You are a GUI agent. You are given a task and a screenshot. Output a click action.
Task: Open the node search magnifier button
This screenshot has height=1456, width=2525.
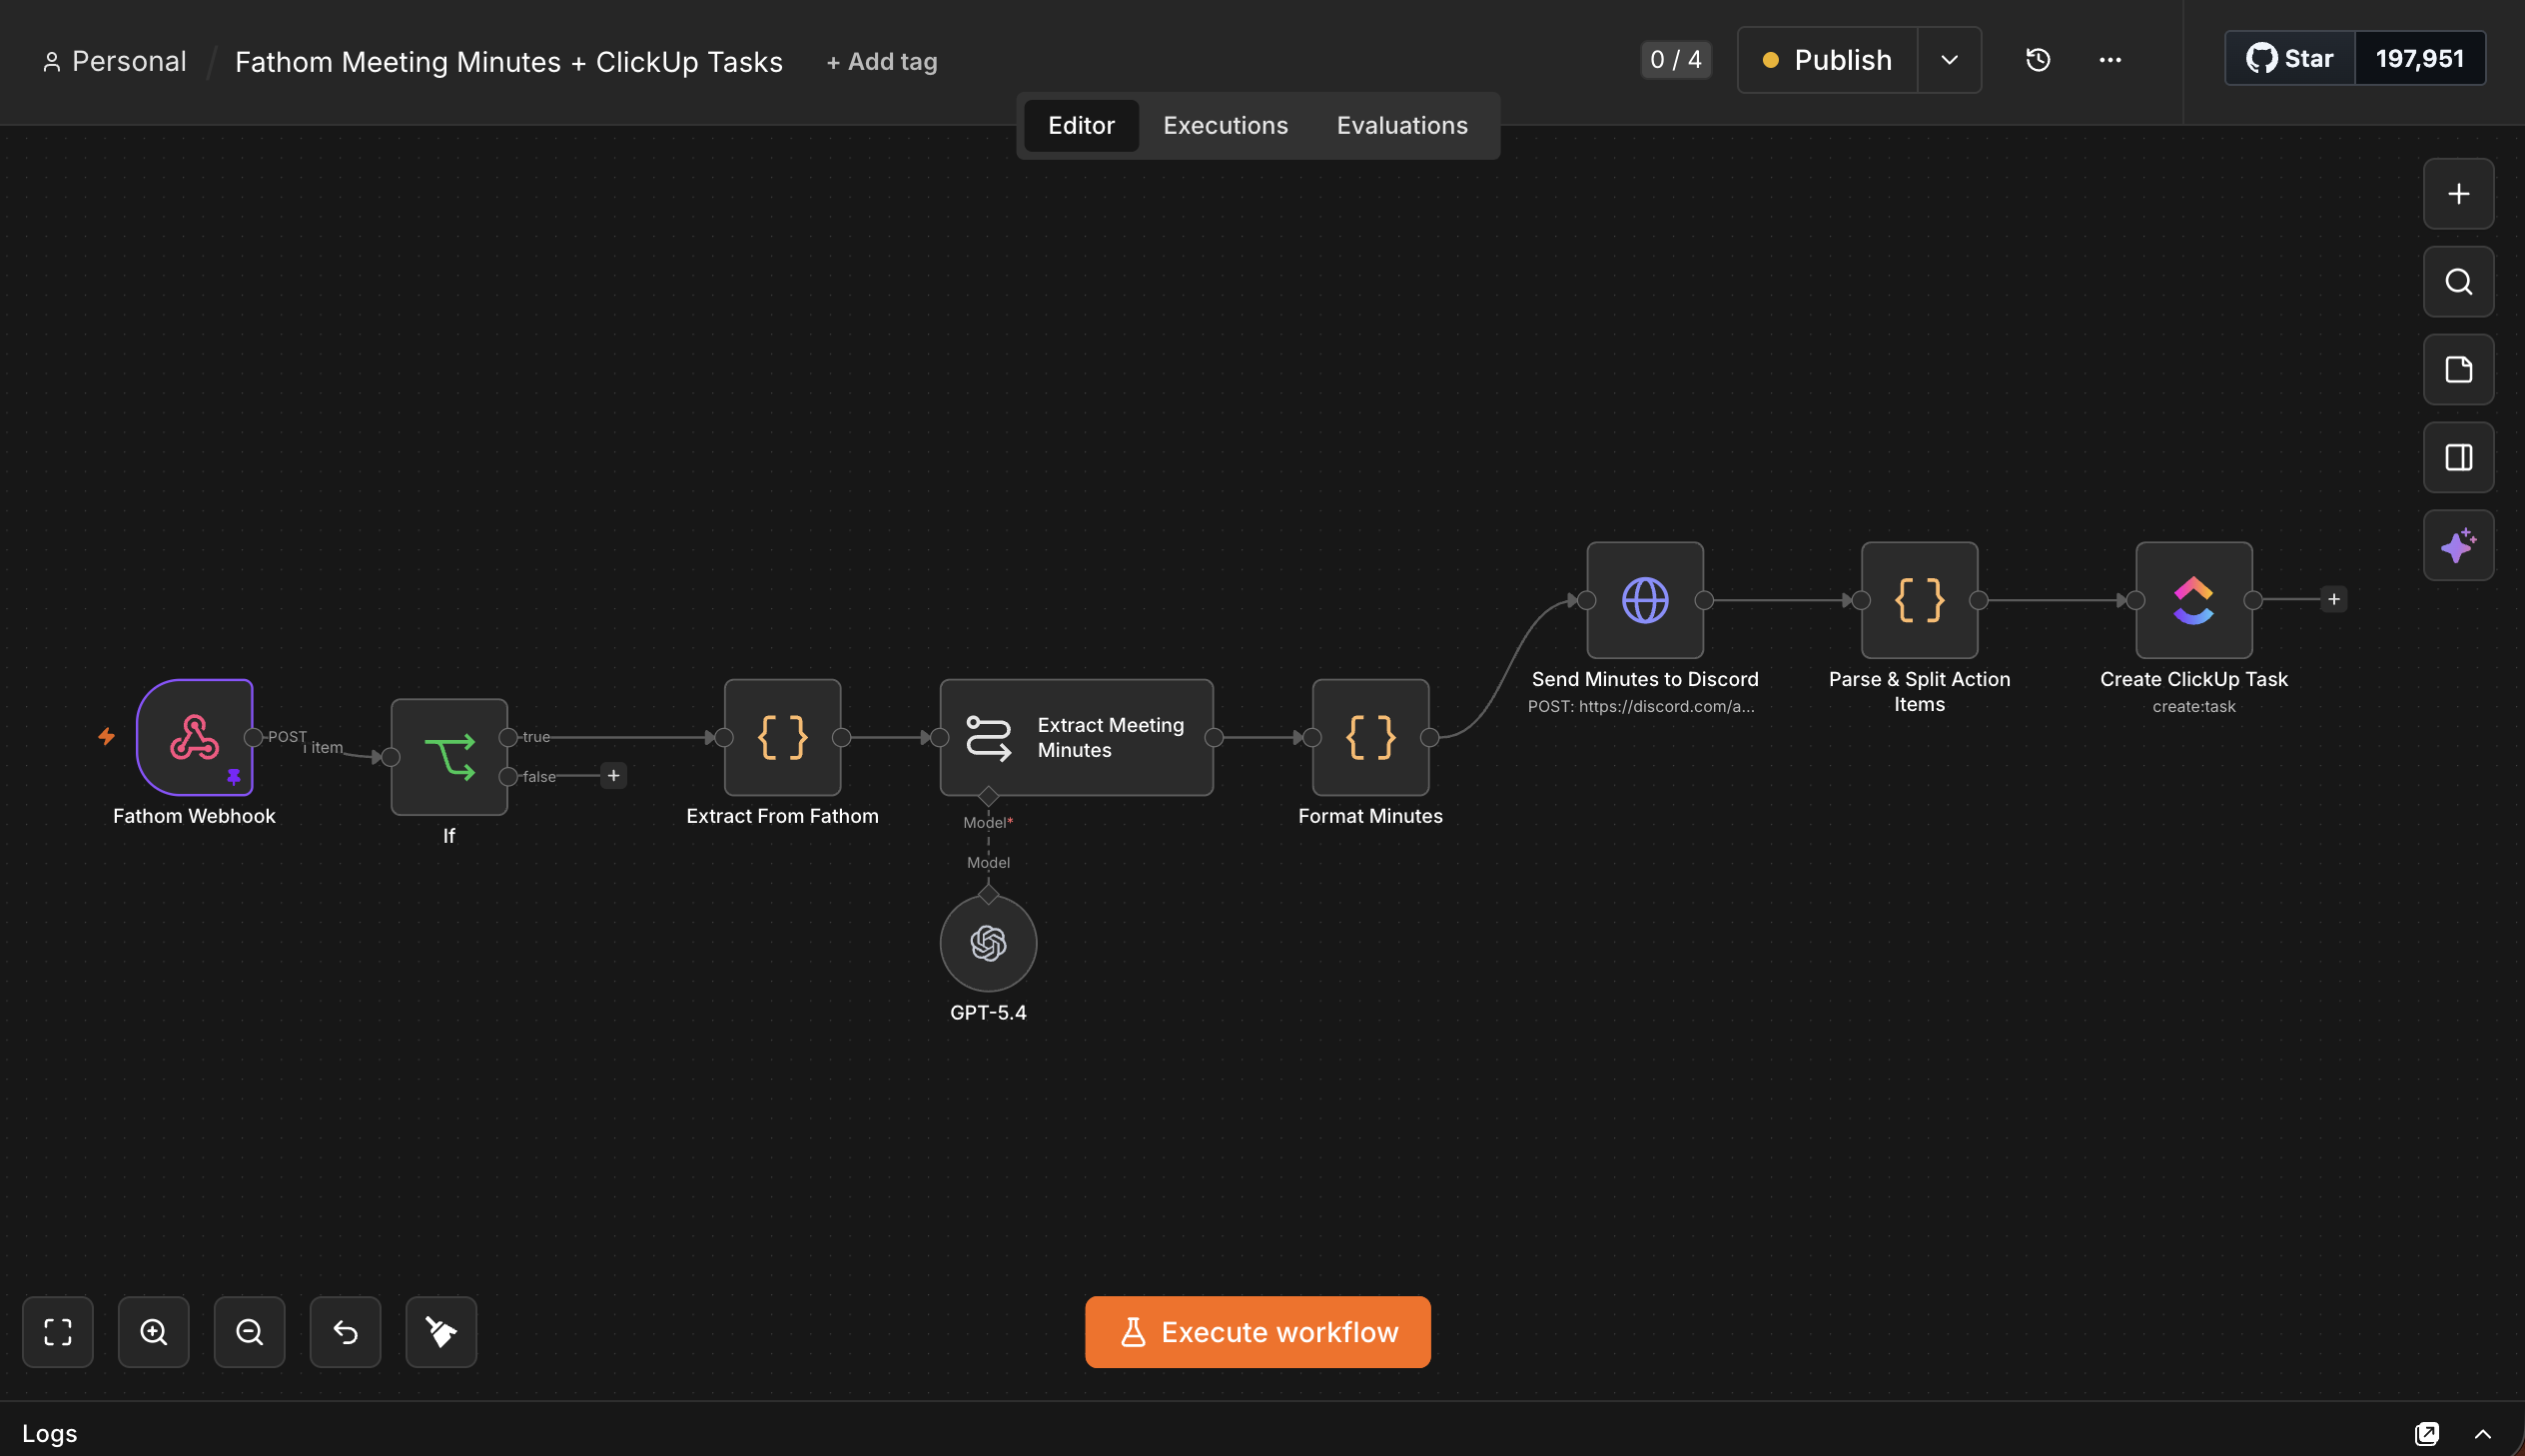pos(2459,282)
